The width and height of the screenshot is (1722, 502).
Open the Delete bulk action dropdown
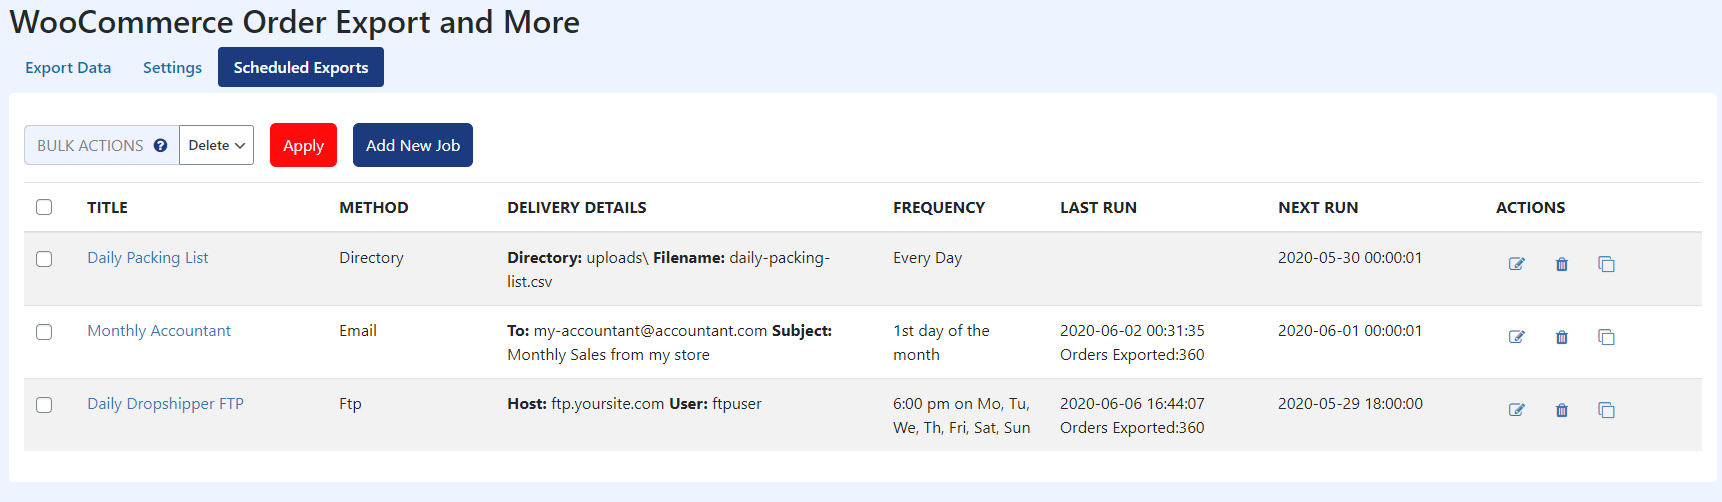click(216, 145)
